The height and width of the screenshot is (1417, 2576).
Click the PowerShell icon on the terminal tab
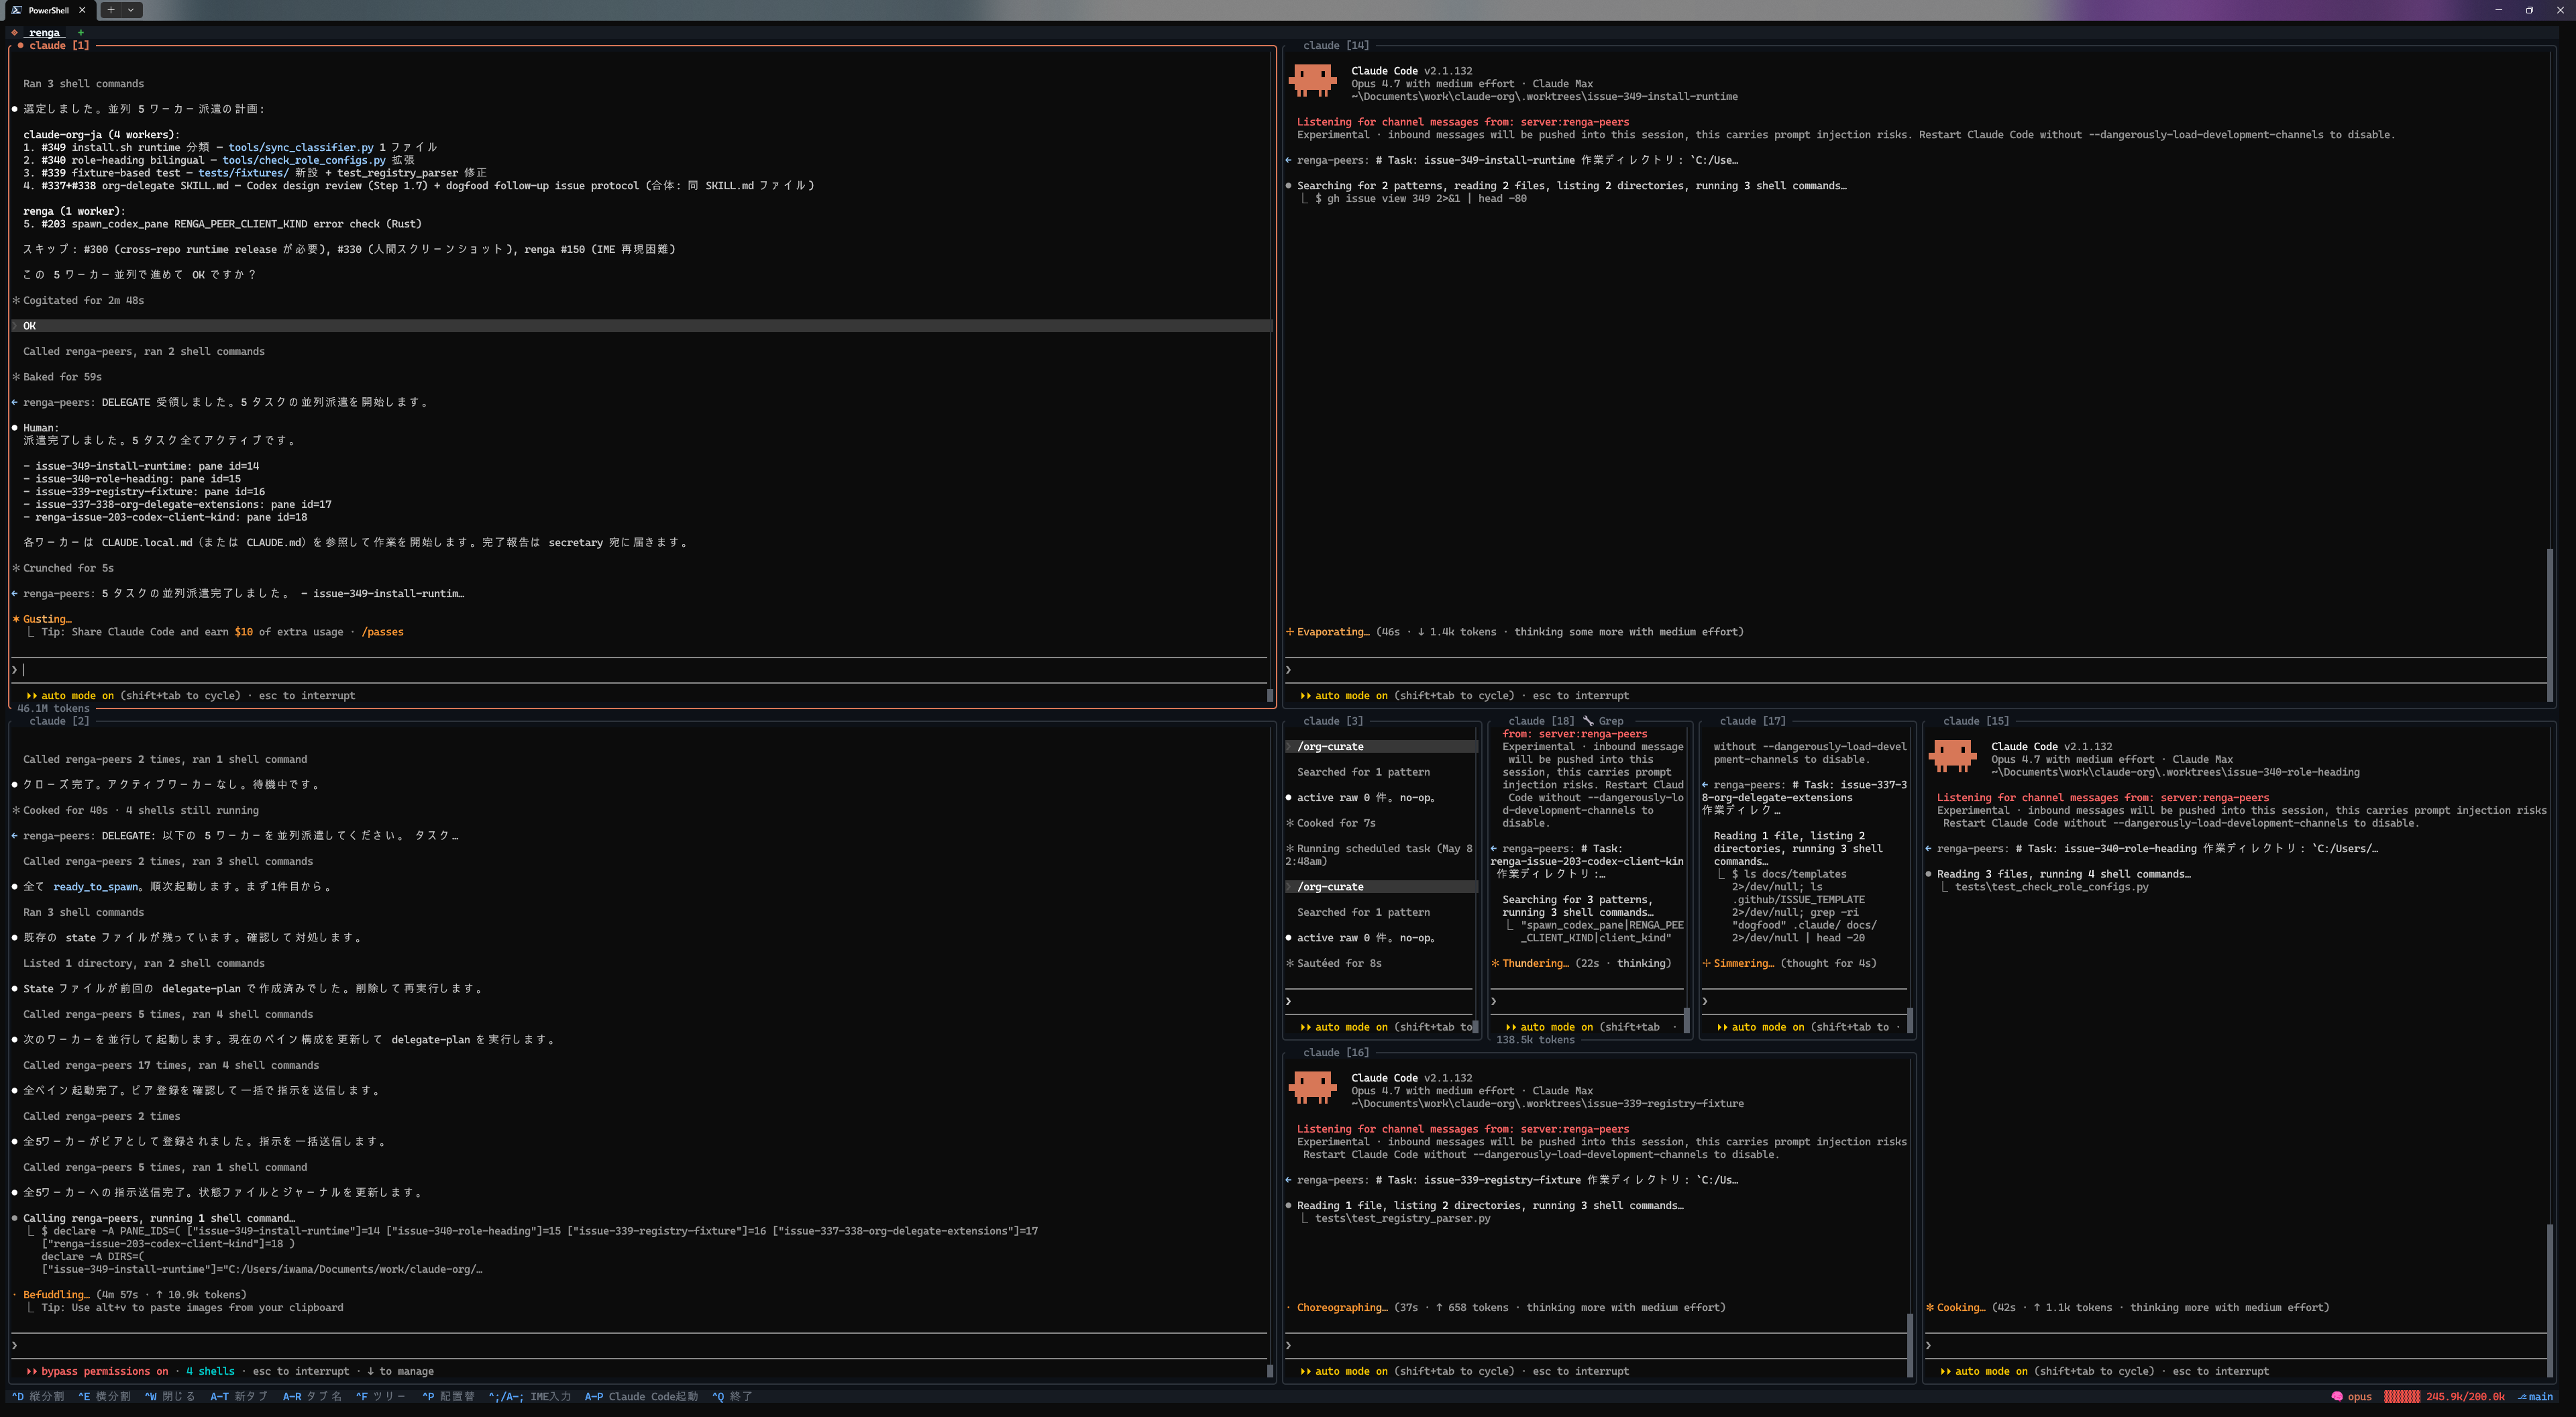16,10
